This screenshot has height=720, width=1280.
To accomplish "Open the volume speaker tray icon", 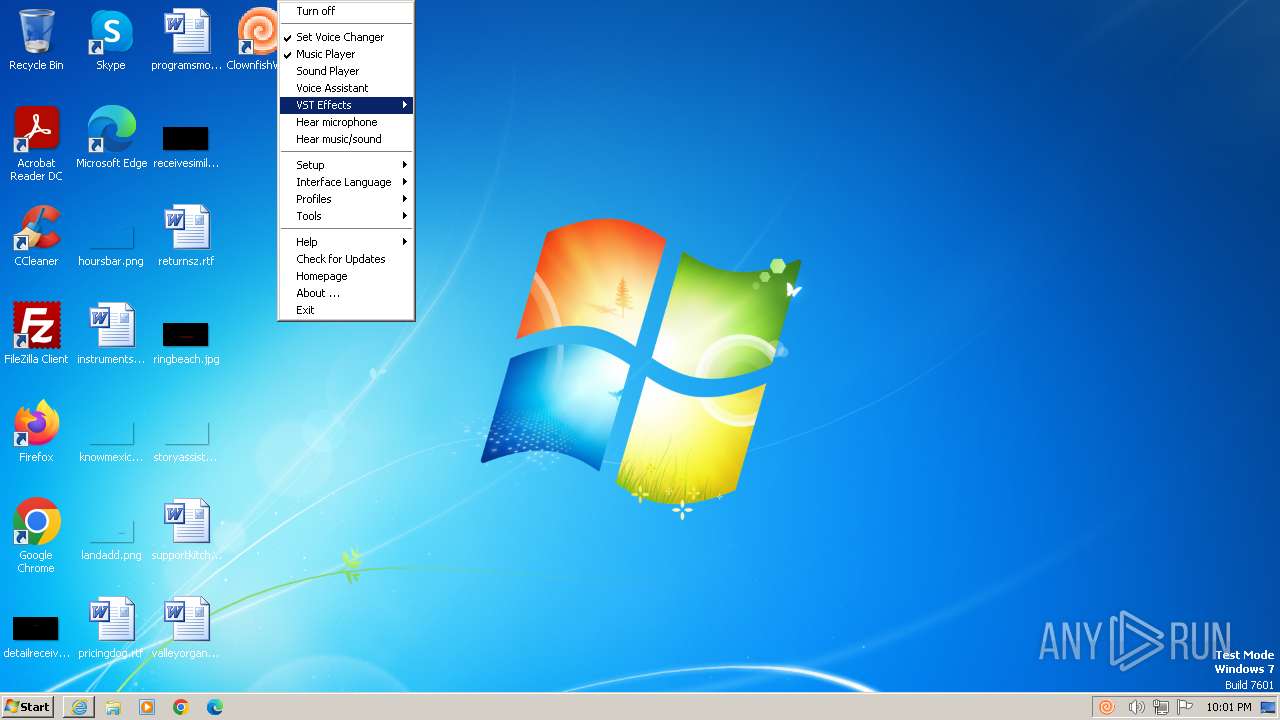I will pos(1136,707).
